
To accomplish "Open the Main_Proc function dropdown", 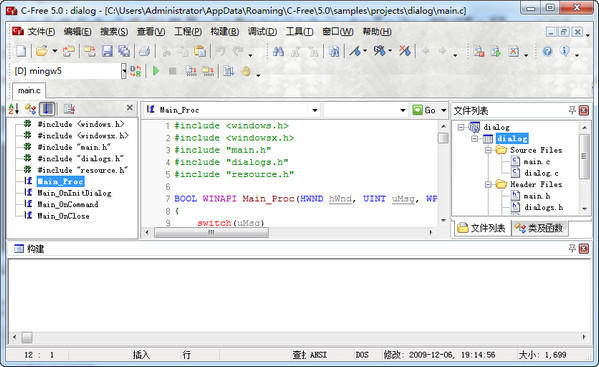I will click(x=314, y=110).
